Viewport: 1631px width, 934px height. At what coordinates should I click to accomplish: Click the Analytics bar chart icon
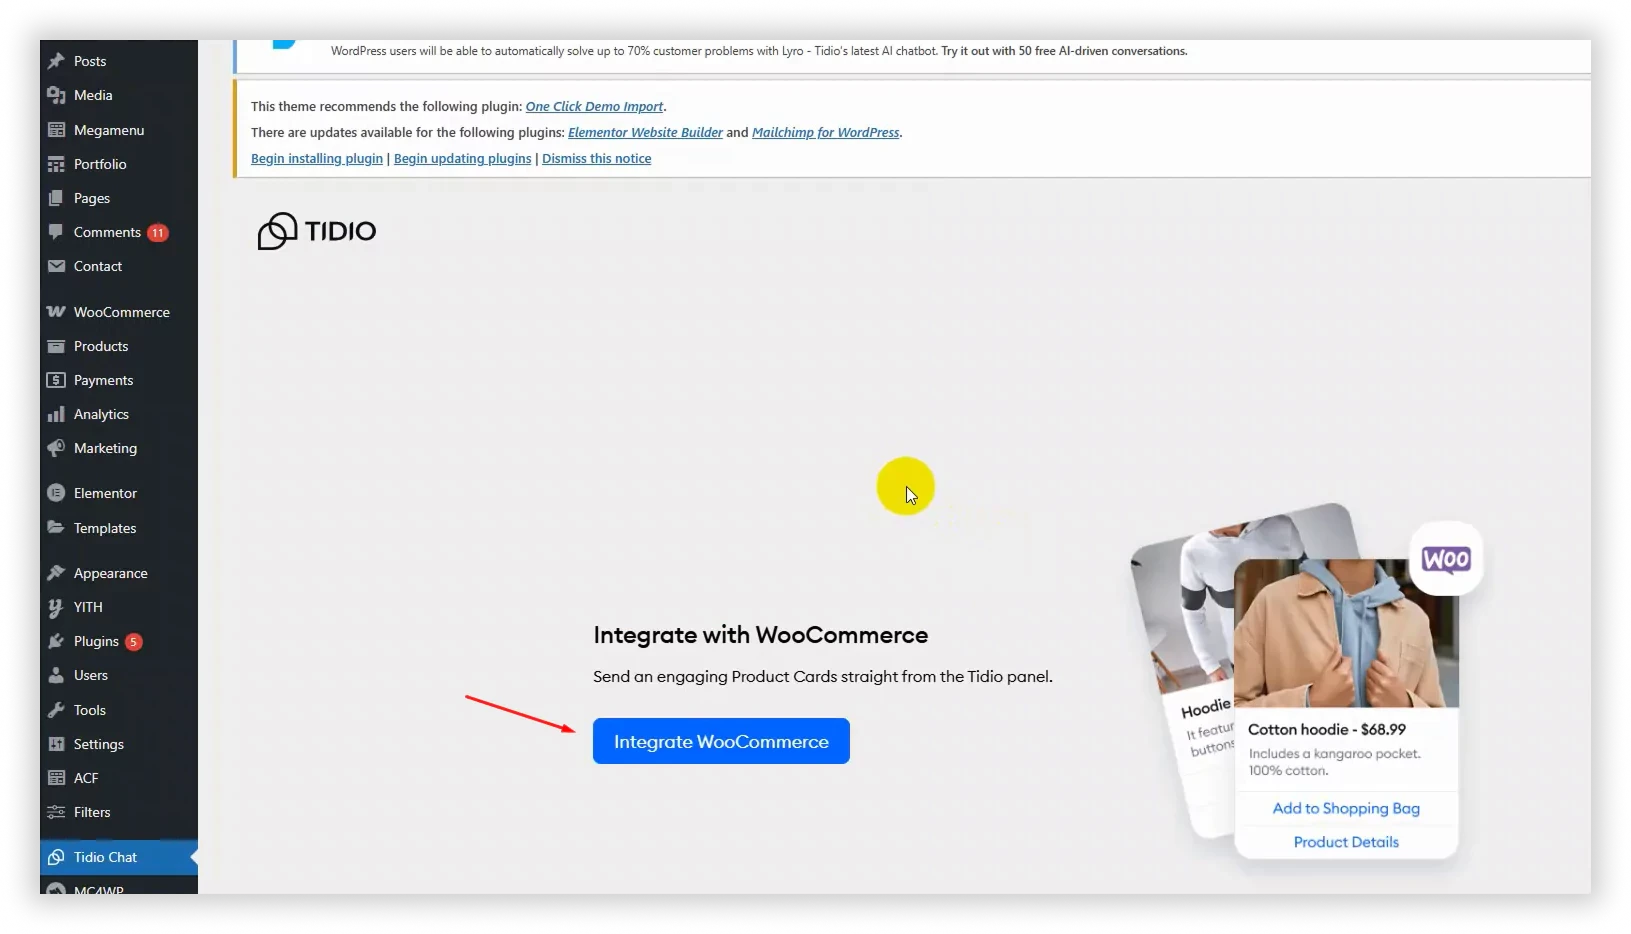click(x=56, y=414)
